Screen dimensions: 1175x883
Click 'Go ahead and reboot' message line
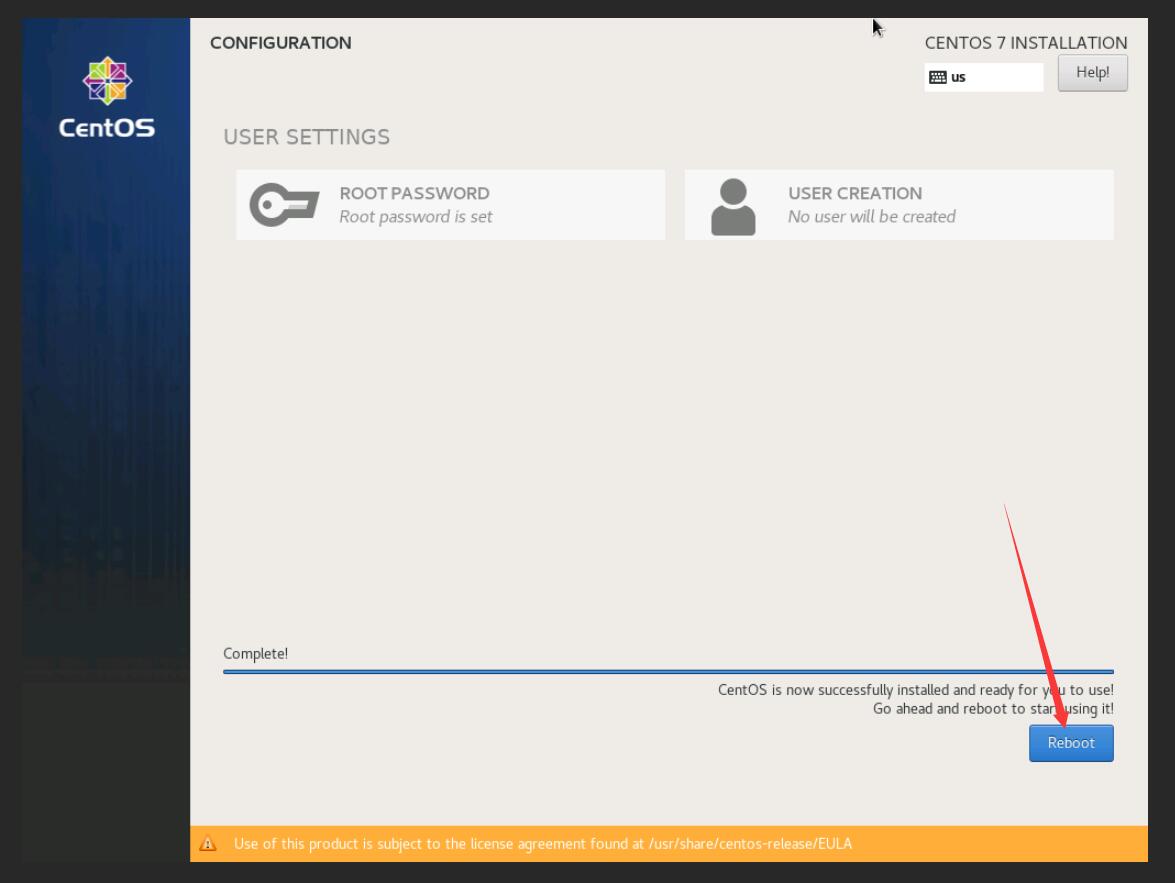[x=993, y=709]
